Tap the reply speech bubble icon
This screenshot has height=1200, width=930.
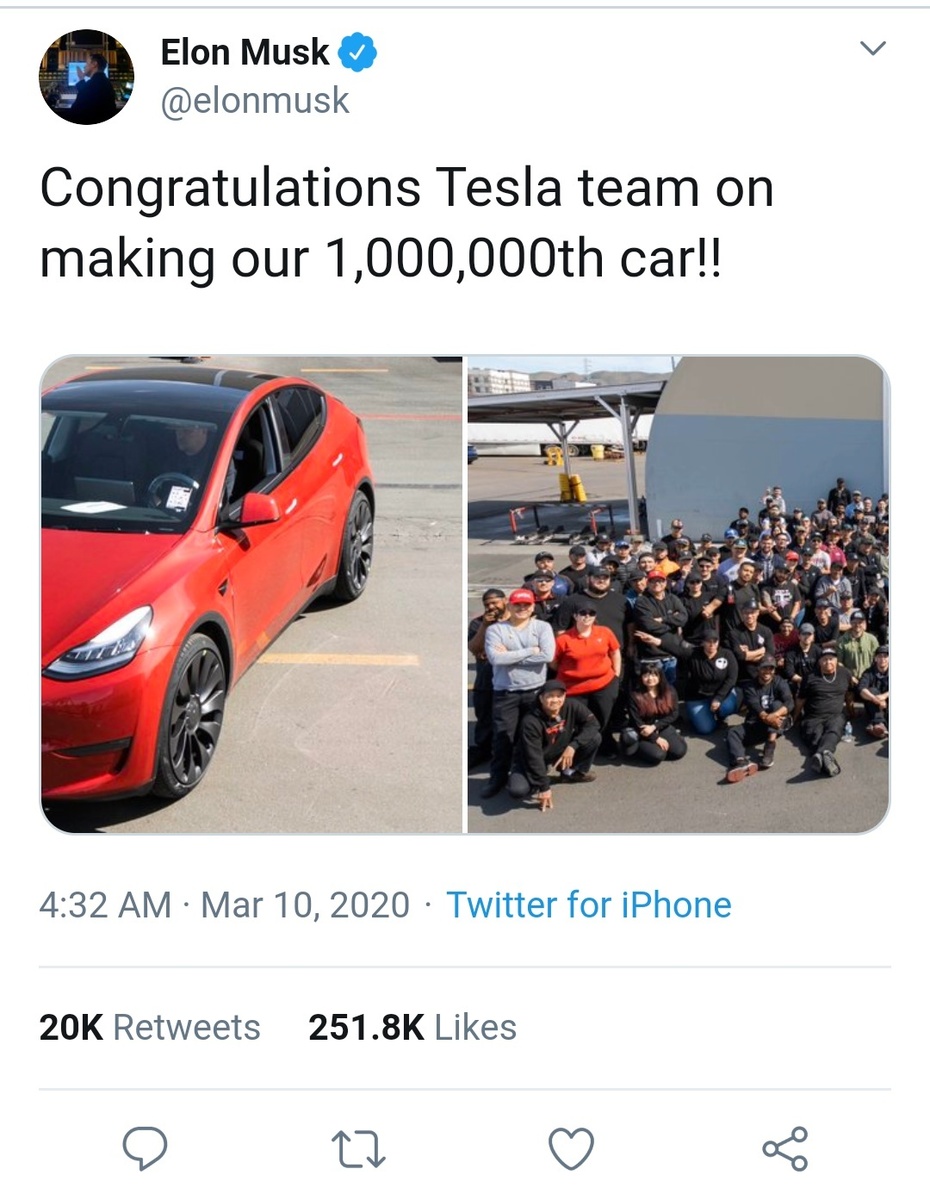(x=145, y=1148)
